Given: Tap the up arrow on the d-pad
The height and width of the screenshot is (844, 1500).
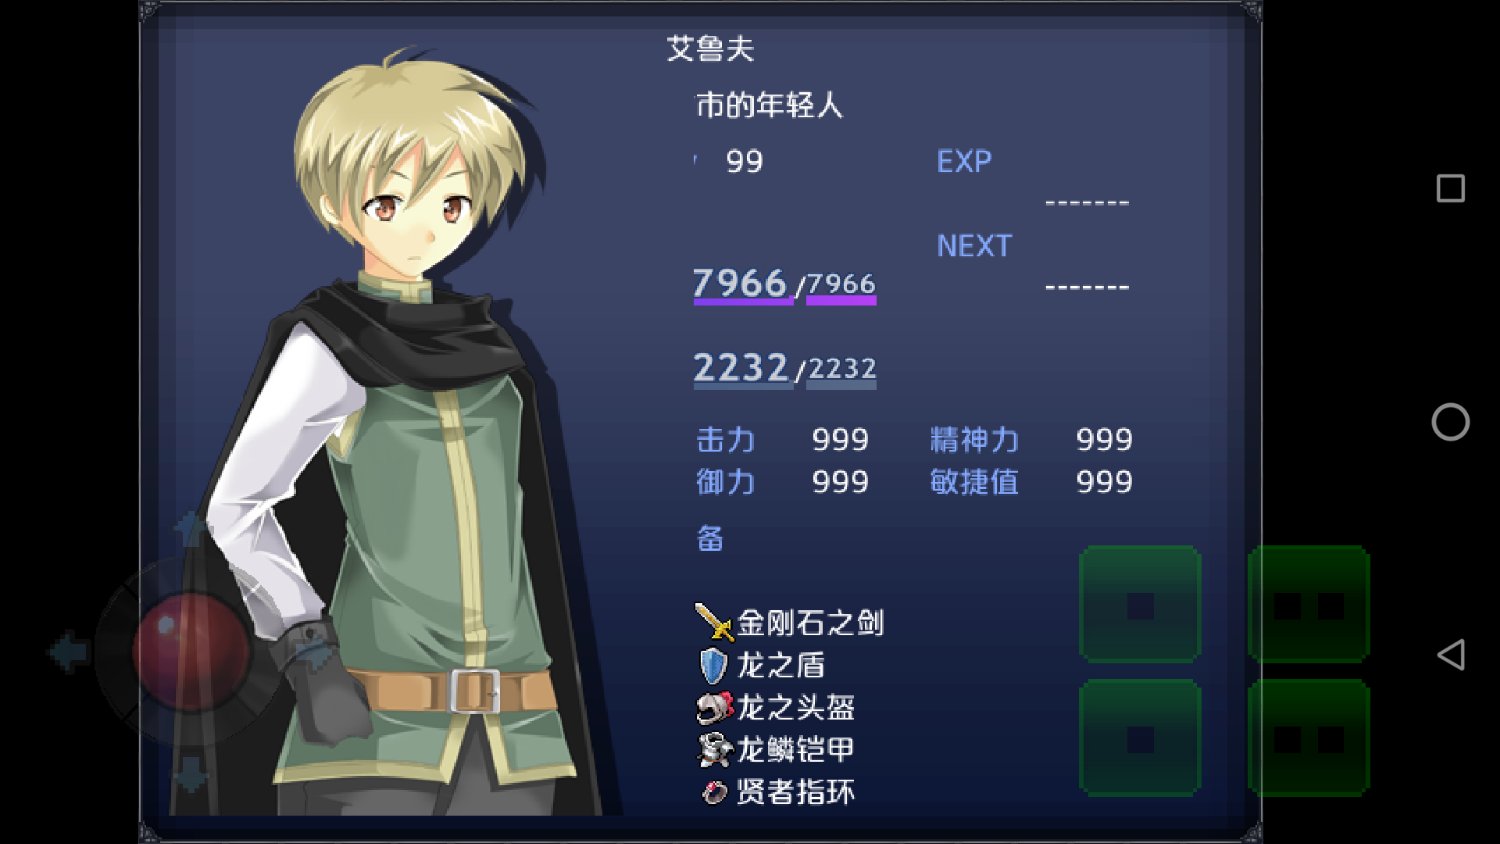Looking at the screenshot, I should pyautogui.click(x=190, y=528).
